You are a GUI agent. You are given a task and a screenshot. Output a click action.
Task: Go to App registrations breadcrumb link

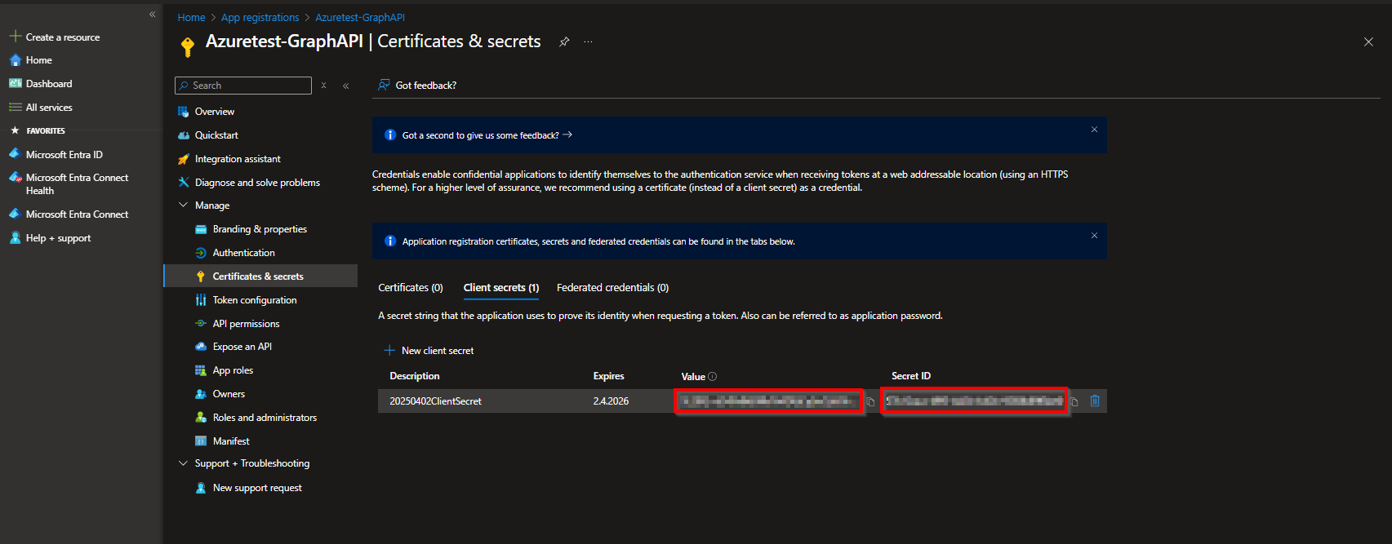coord(260,18)
